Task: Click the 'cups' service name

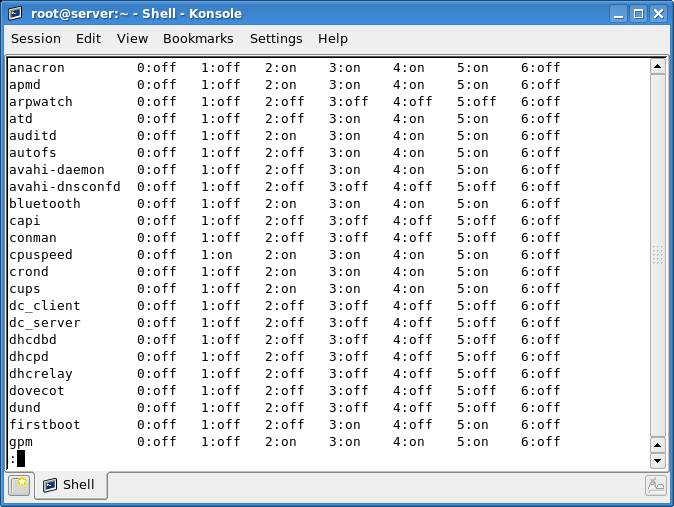Action: [25, 289]
